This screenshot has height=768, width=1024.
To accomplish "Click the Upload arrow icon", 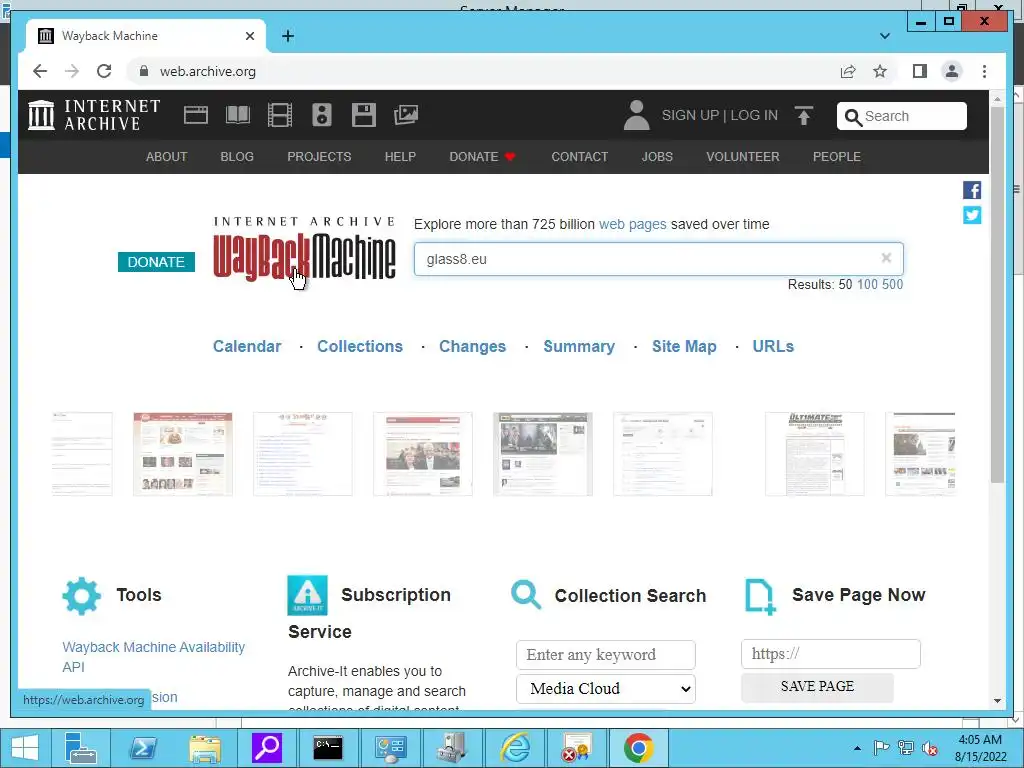I will click(x=804, y=116).
